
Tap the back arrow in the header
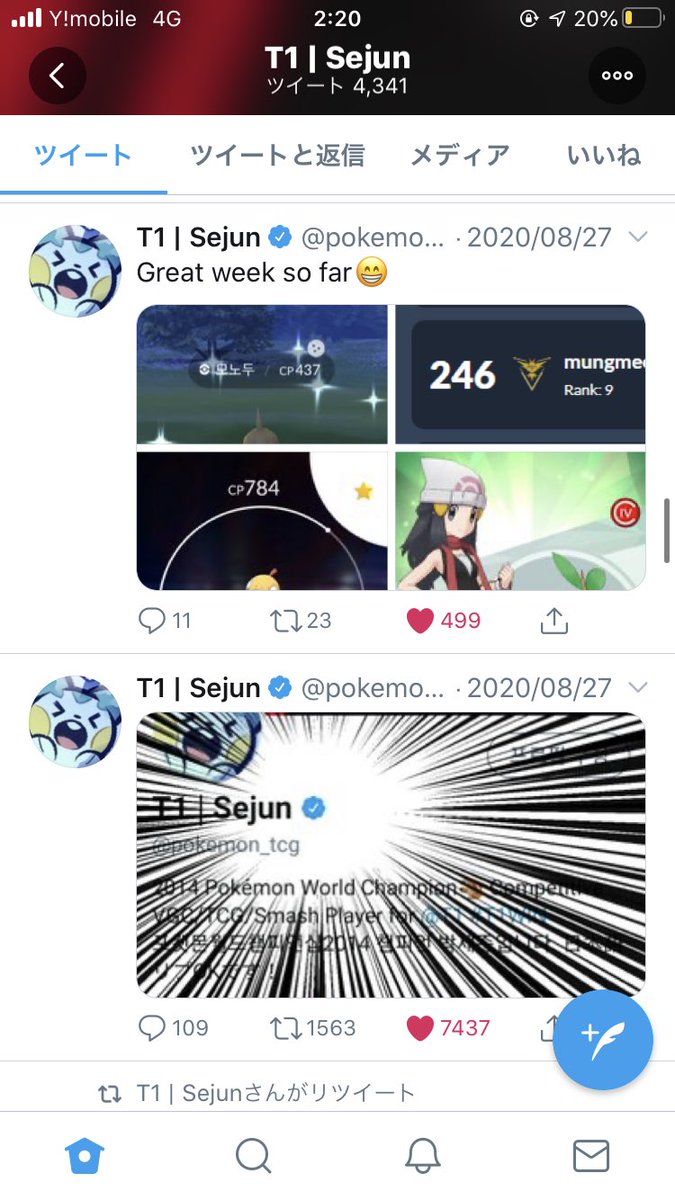pyautogui.click(x=57, y=75)
